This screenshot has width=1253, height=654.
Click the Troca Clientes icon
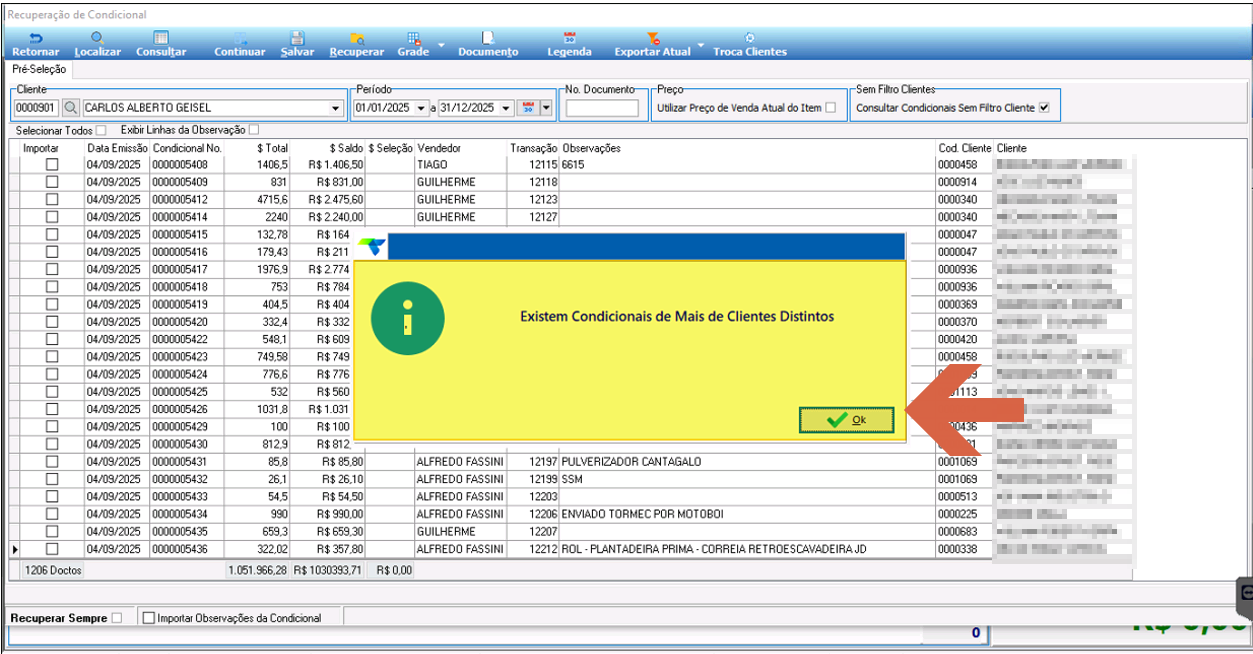pyautogui.click(x=750, y=37)
